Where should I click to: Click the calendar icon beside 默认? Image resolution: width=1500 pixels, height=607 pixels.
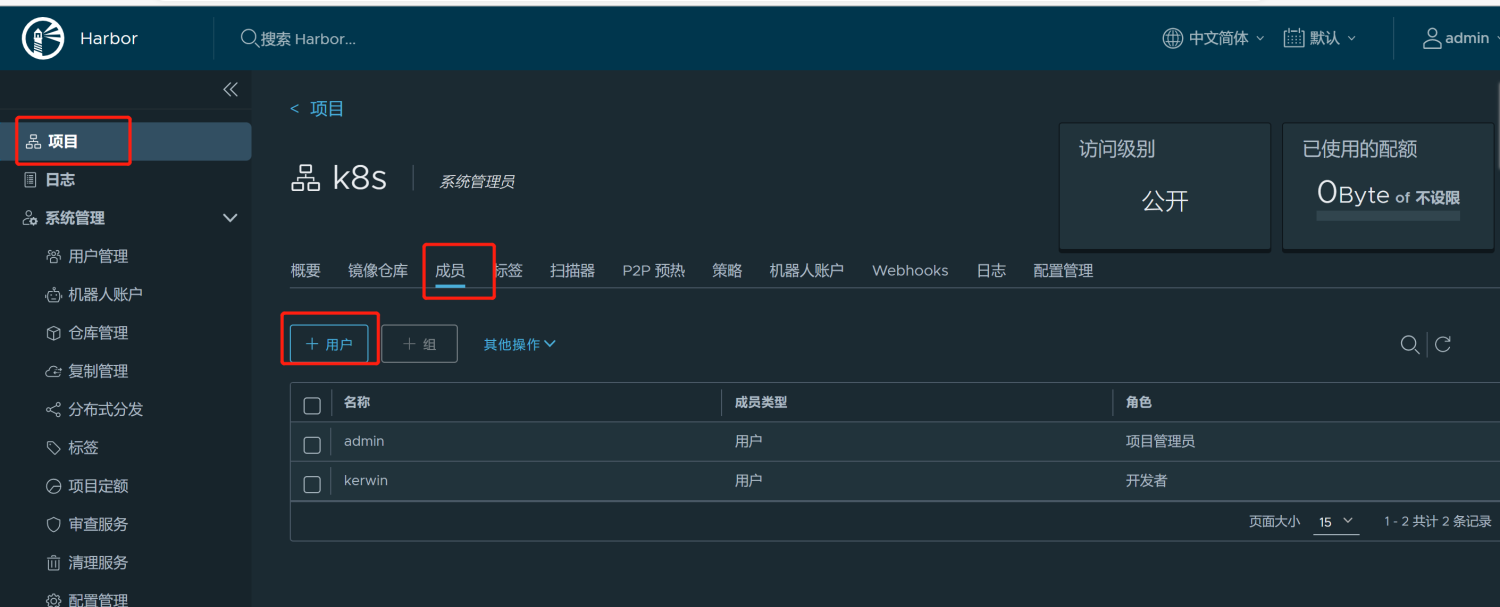point(1294,38)
